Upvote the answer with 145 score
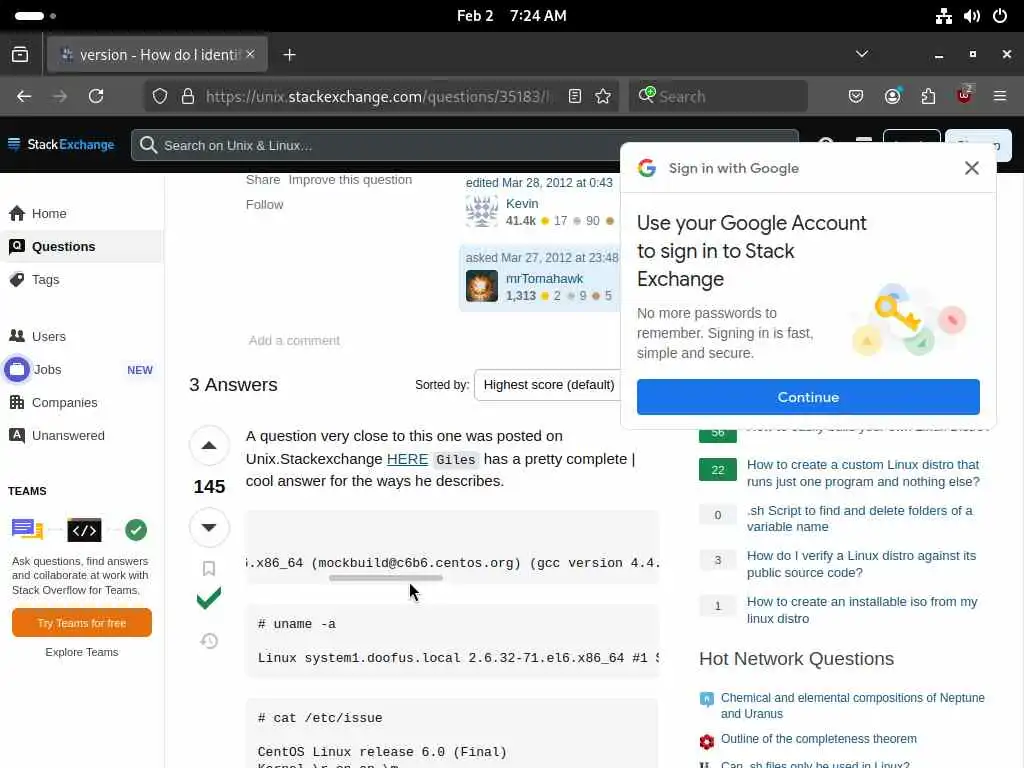Screen dimensions: 1024x768 [x=209, y=446]
